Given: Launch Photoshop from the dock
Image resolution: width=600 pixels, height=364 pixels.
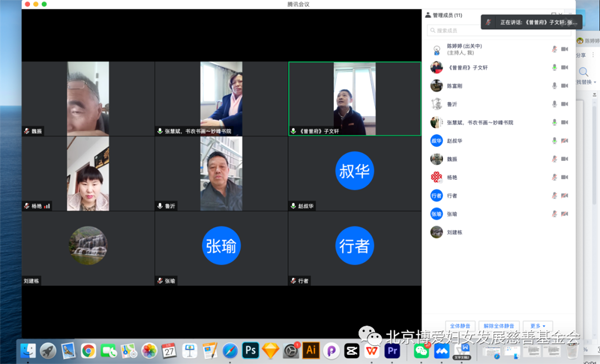Looking at the screenshot, I should click(250, 351).
